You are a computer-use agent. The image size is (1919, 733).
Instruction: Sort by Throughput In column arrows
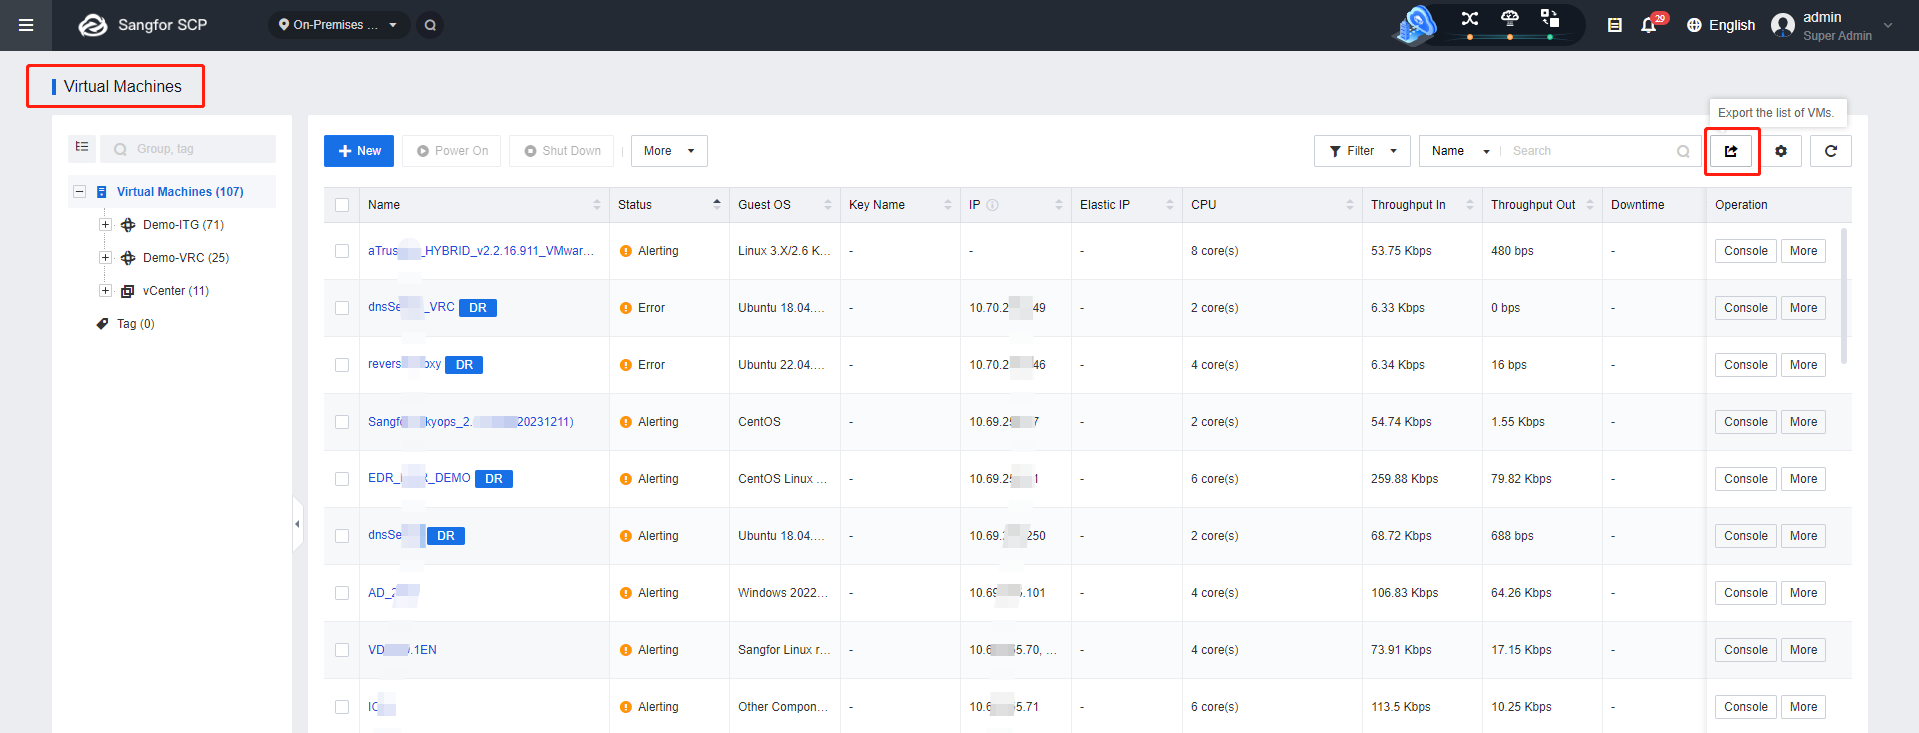1470,205
